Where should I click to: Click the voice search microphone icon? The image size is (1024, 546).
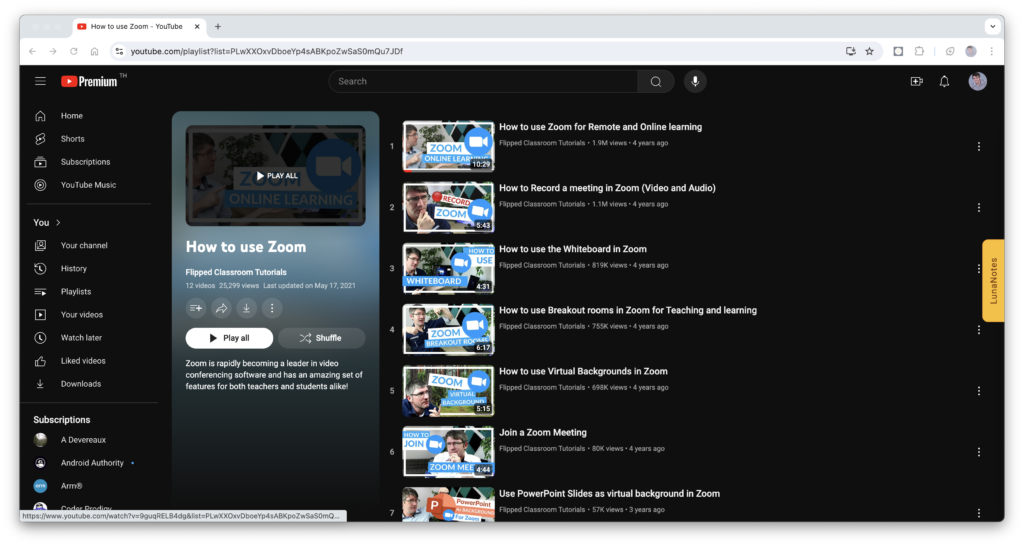pos(695,81)
